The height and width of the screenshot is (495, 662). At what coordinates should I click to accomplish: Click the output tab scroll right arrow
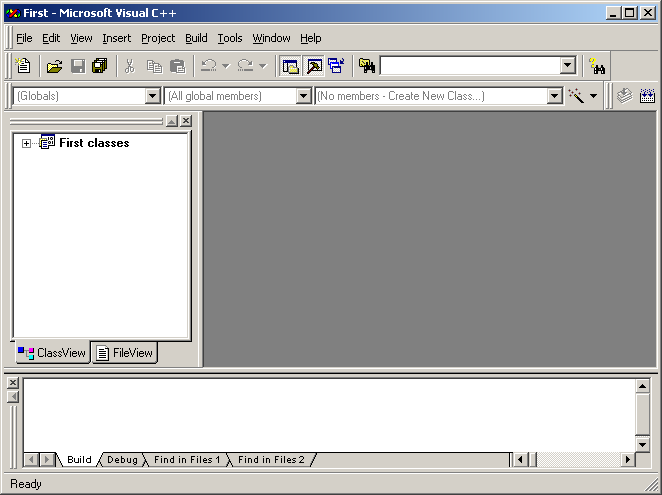pyautogui.click(x=46, y=460)
